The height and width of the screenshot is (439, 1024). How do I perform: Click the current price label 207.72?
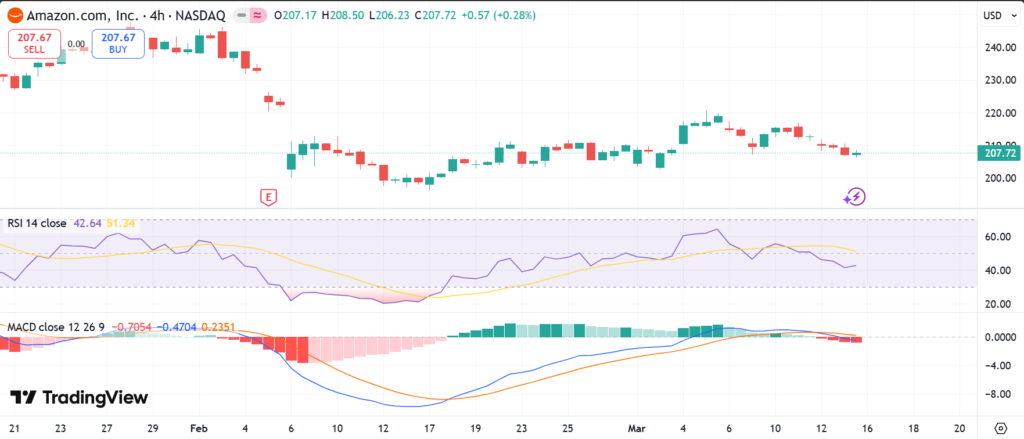click(1000, 153)
